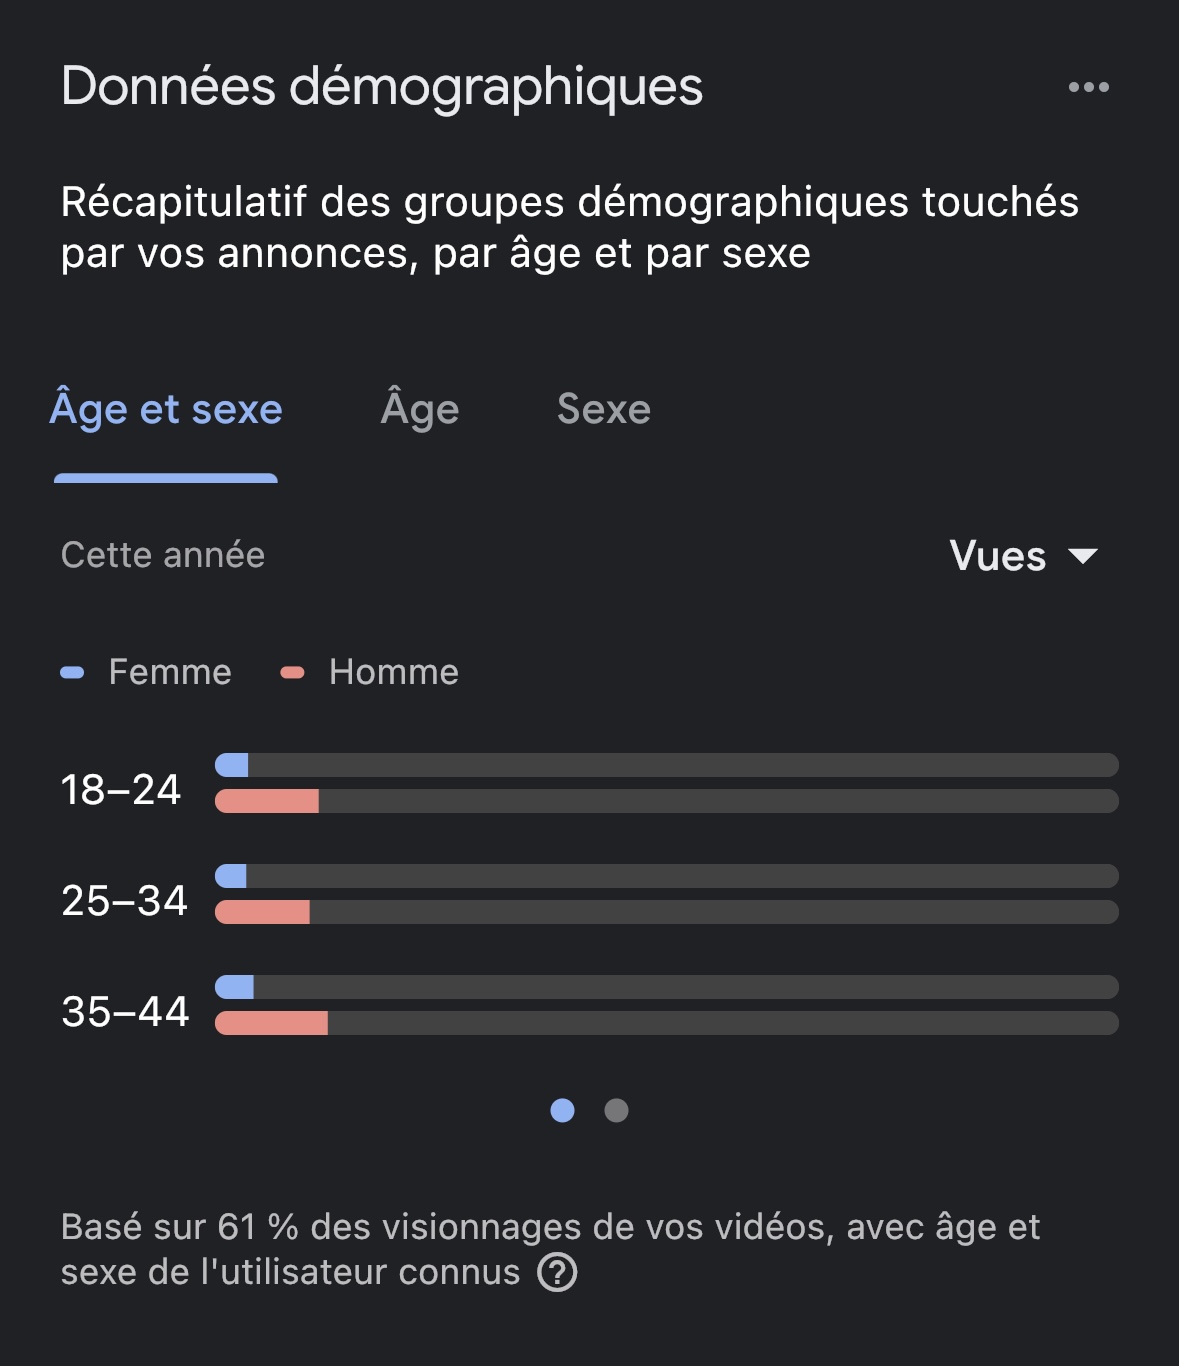Open the three-dot more options menu
Image resolution: width=1179 pixels, height=1366 pixels.
point(1088,87)
